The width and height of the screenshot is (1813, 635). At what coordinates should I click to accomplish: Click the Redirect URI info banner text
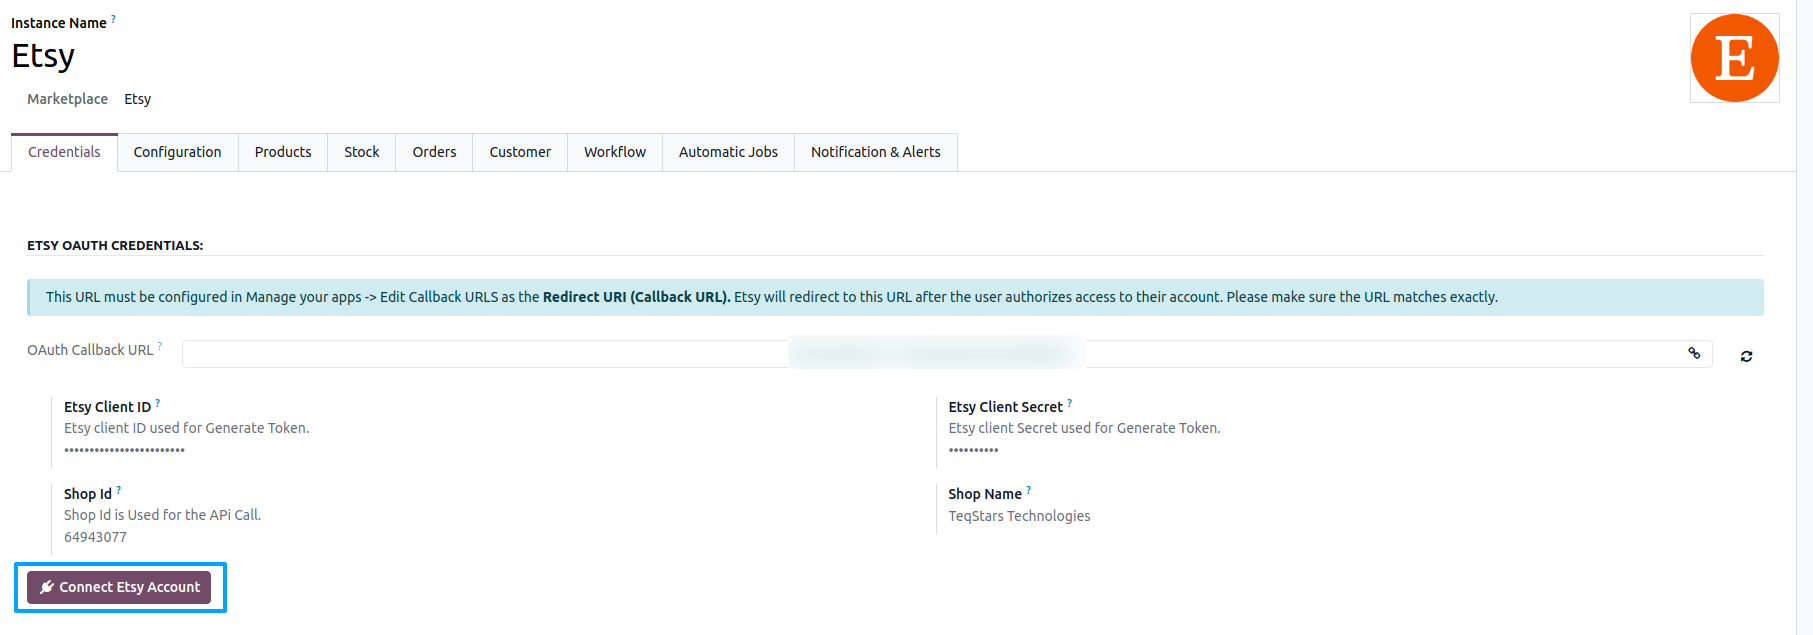click(772, 297)
